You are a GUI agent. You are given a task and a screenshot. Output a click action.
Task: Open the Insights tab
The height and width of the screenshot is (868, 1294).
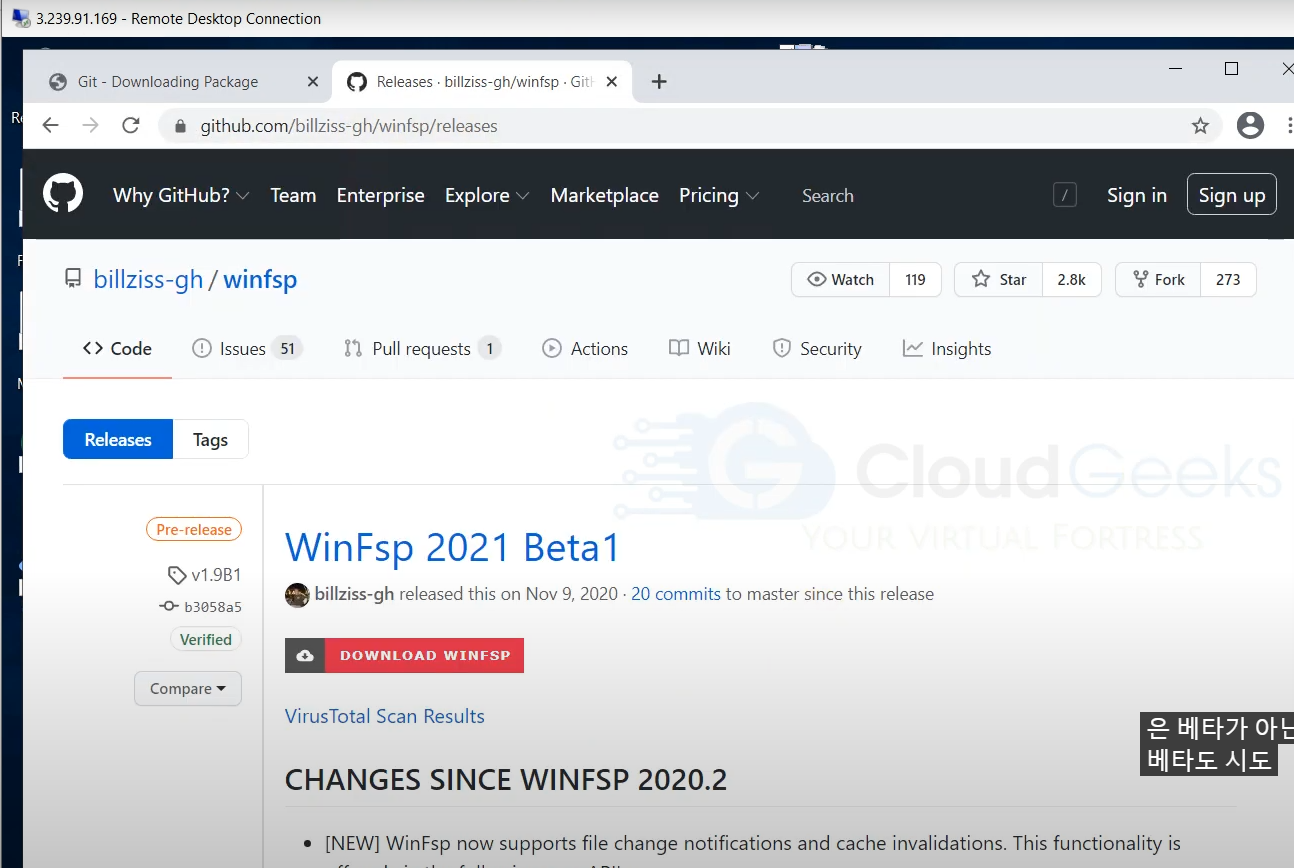coord(947,349)
